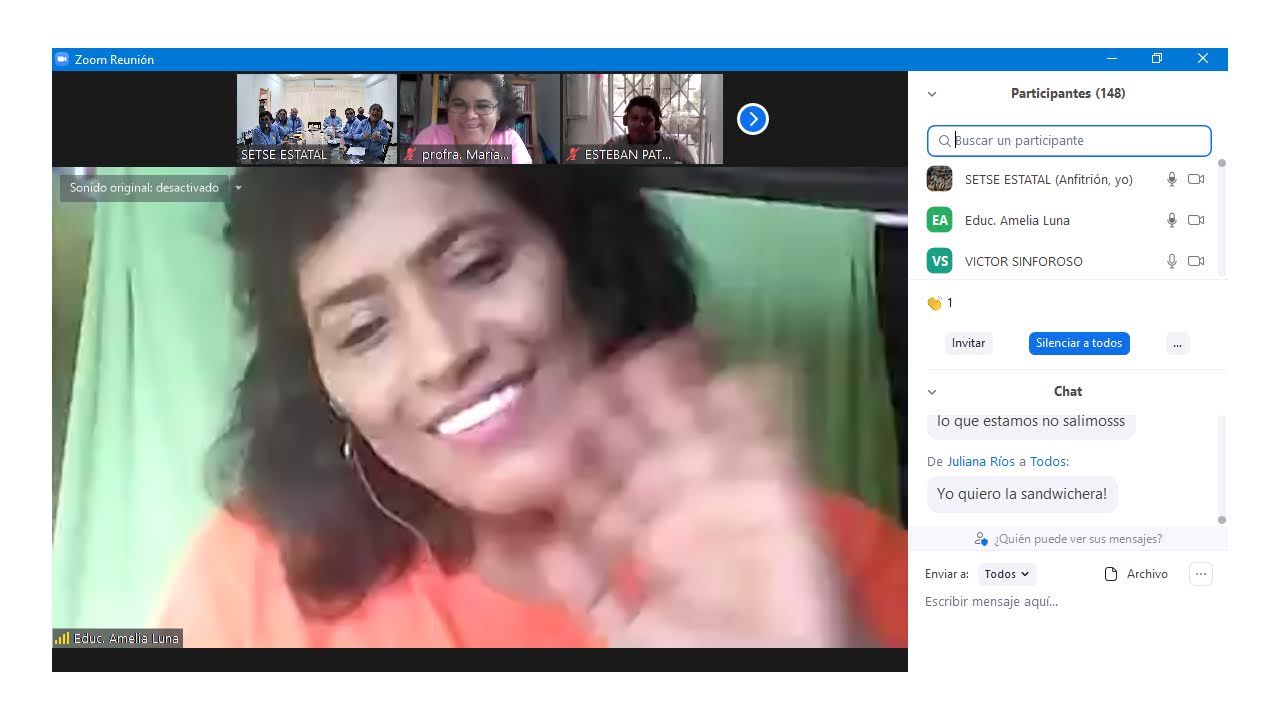Open the participants more options button
1280x720 pixels.
[1178, 343]
